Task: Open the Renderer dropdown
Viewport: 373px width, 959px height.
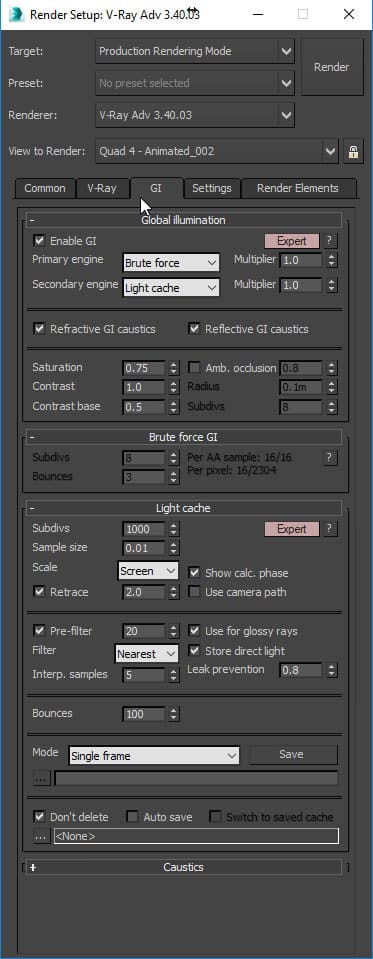Action: (194, 114)
